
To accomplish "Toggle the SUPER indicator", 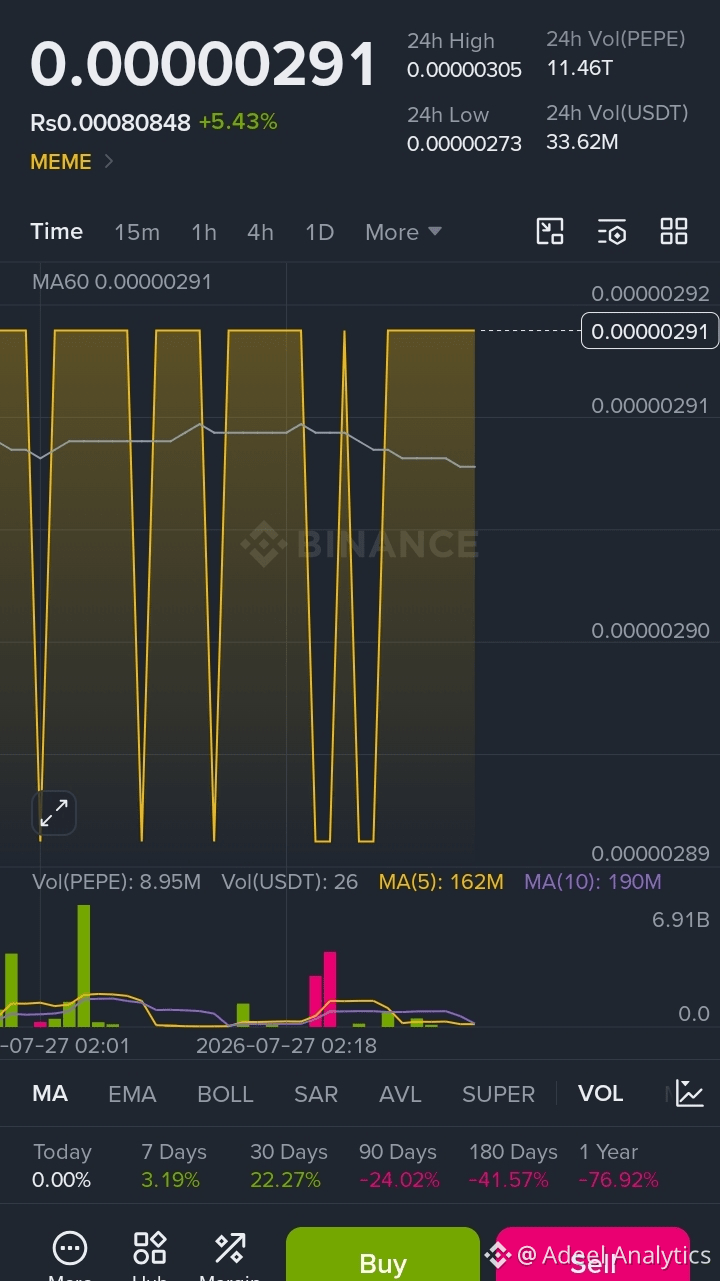I will pyautogui.click(x=498, y=1094).
